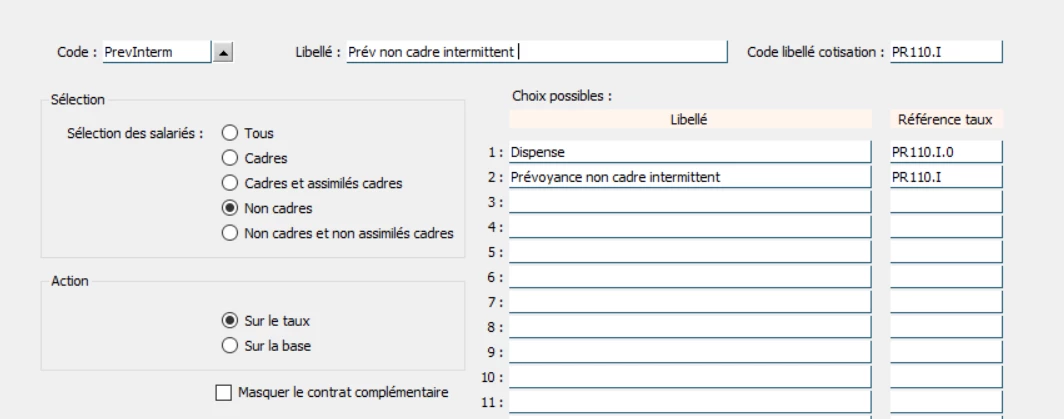Select the Non cadres radio button
This screenshot has height=419, width=1064.
click(x=229, y=209)
